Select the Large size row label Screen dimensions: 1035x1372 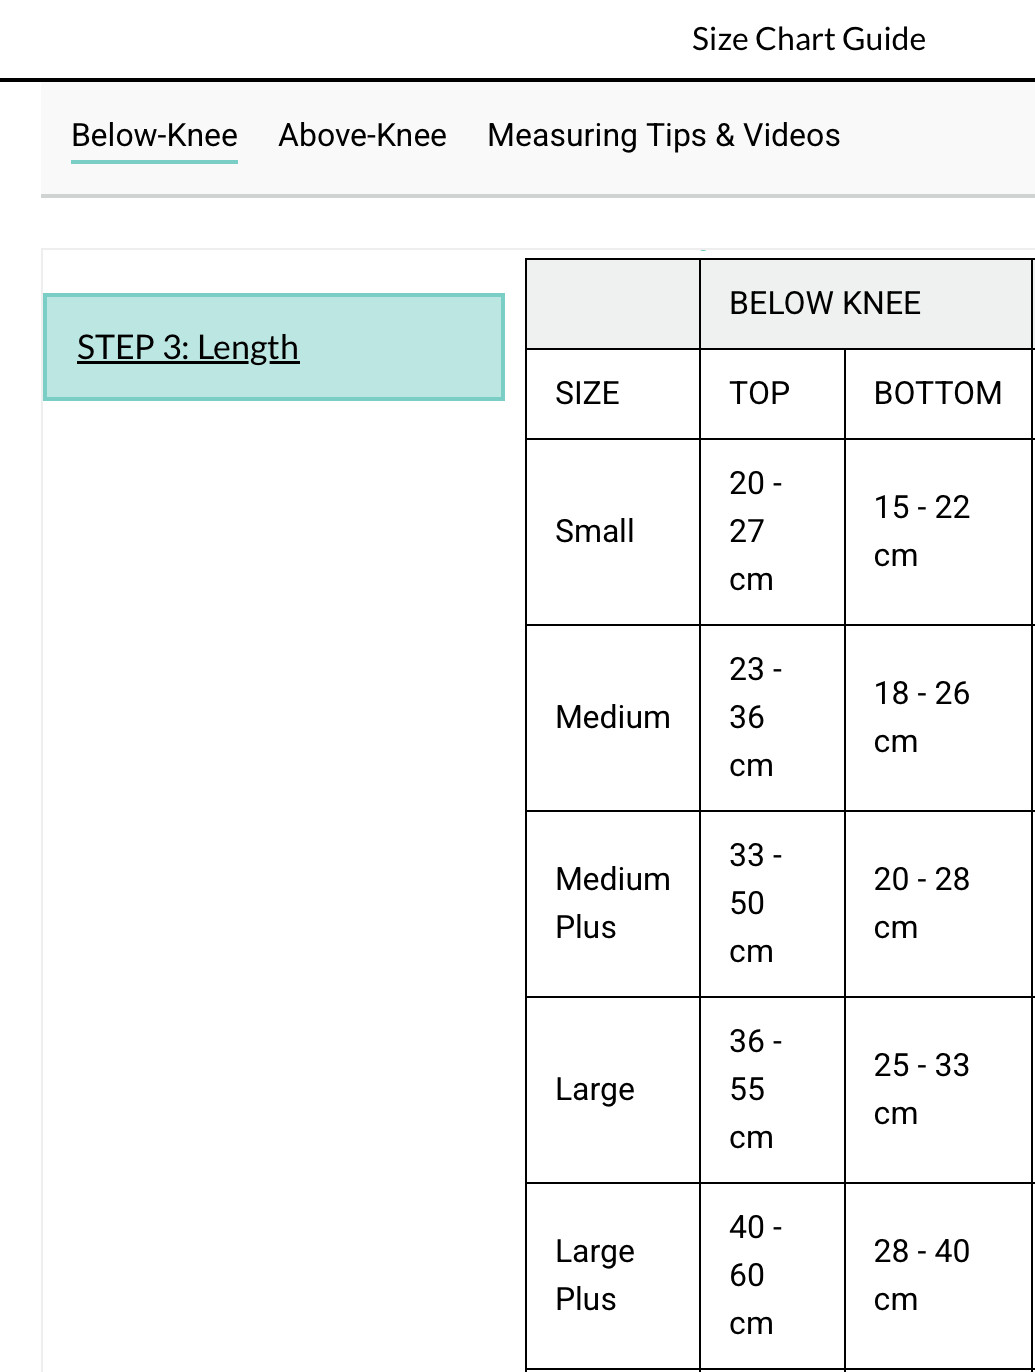pos(595,1089)
